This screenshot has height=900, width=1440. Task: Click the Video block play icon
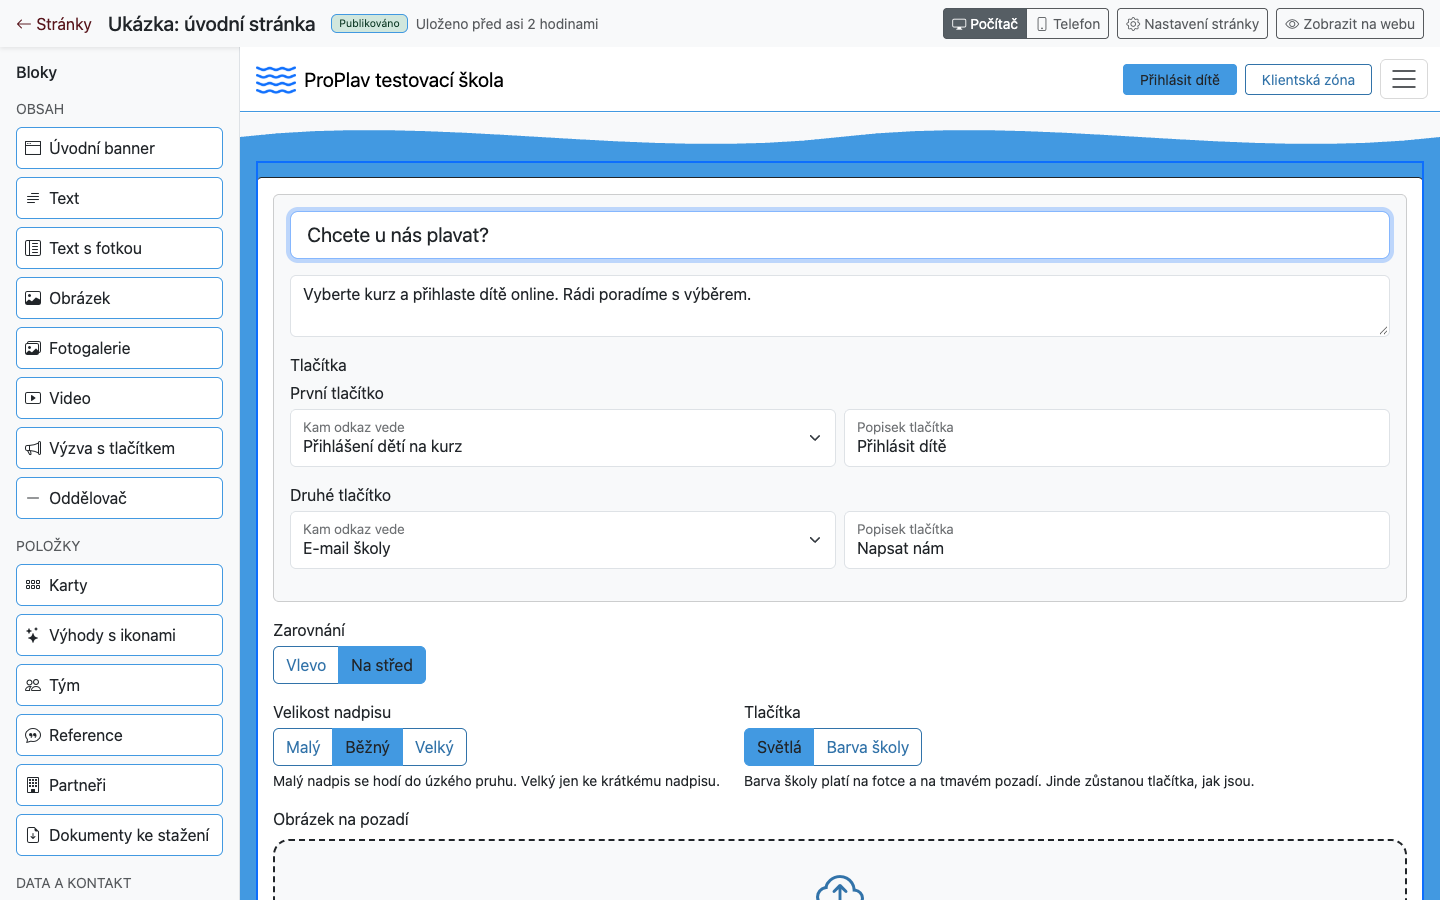tap(33, 398)
